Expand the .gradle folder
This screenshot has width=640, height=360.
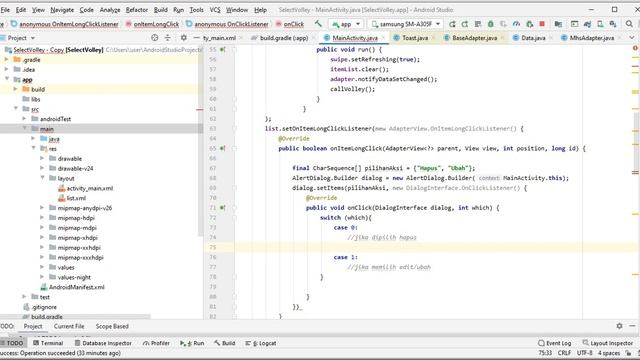click(x=7, y=60)
